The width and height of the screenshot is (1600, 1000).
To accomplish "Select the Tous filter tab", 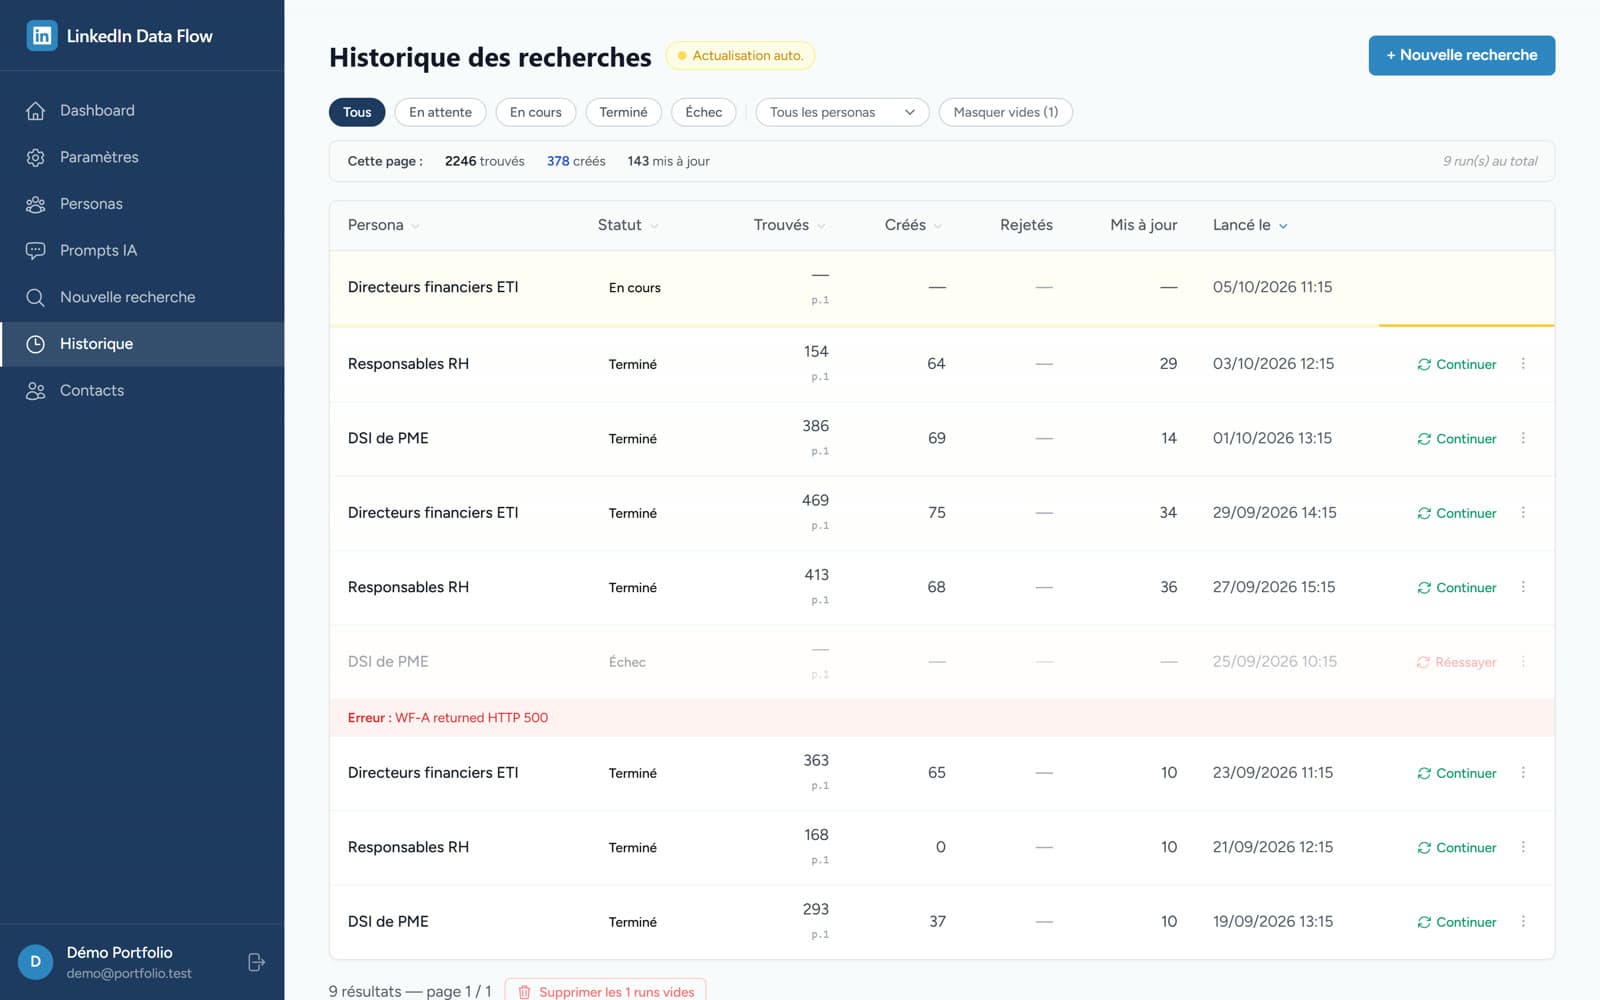I will [x=357, y=112].
